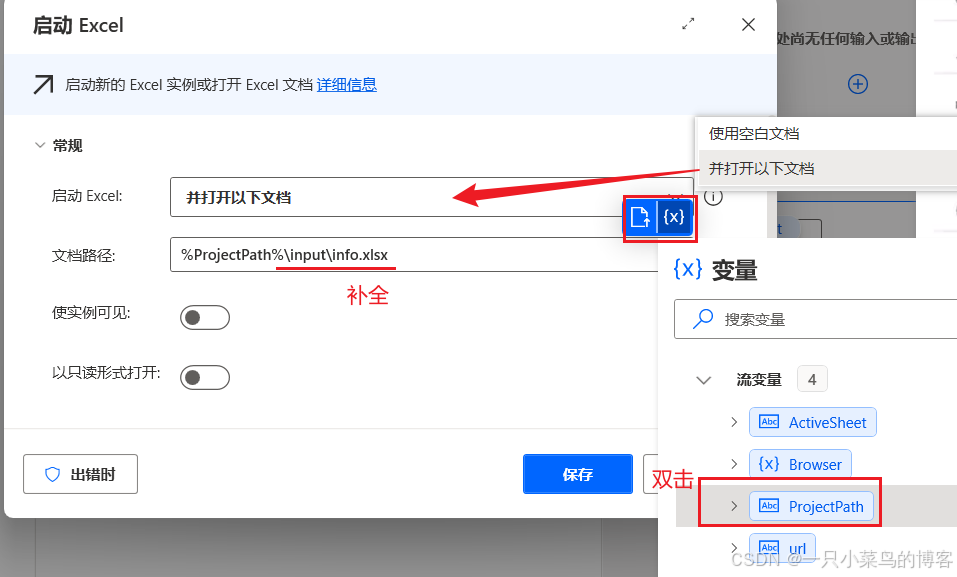Collapse the 流变量 group
This screenshot has width=957, height=577.
pos(704,380)
